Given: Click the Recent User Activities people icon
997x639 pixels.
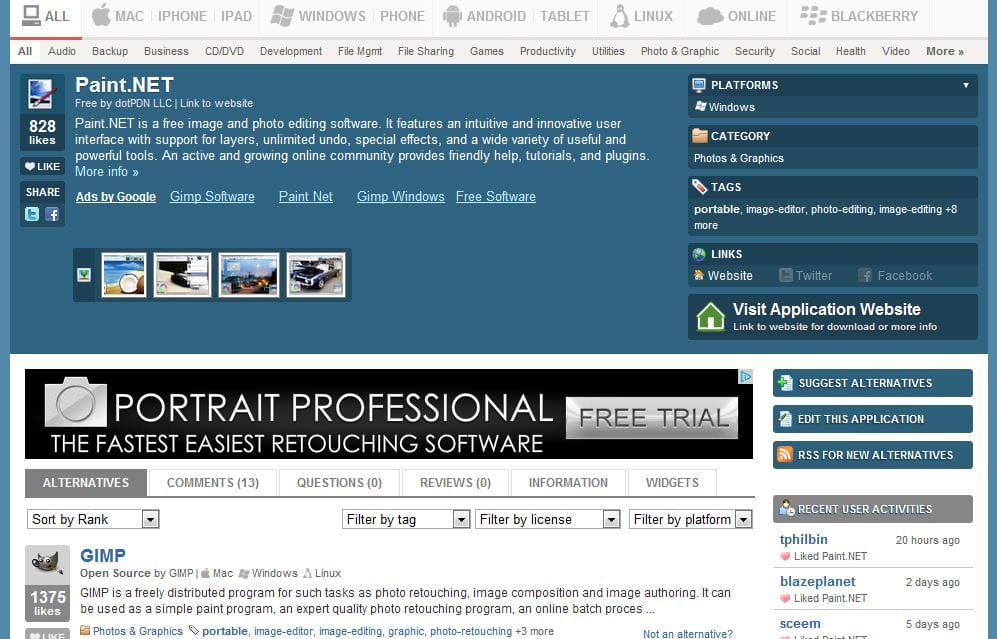Looking at the screenshot, I should (787, 508).
